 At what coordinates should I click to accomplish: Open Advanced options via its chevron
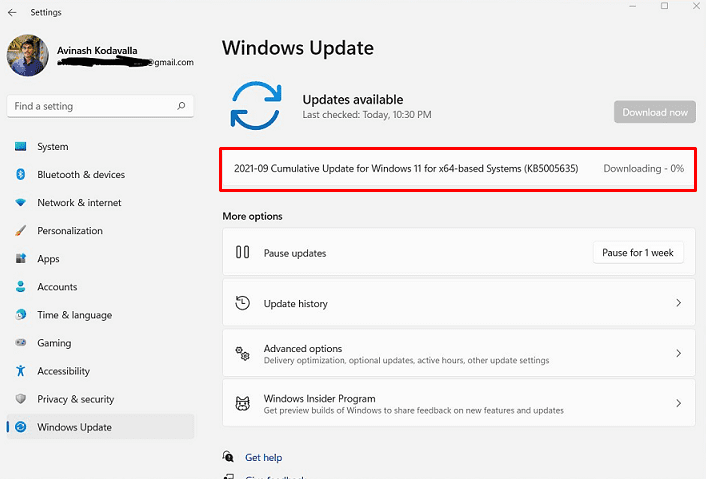(679, 353)
